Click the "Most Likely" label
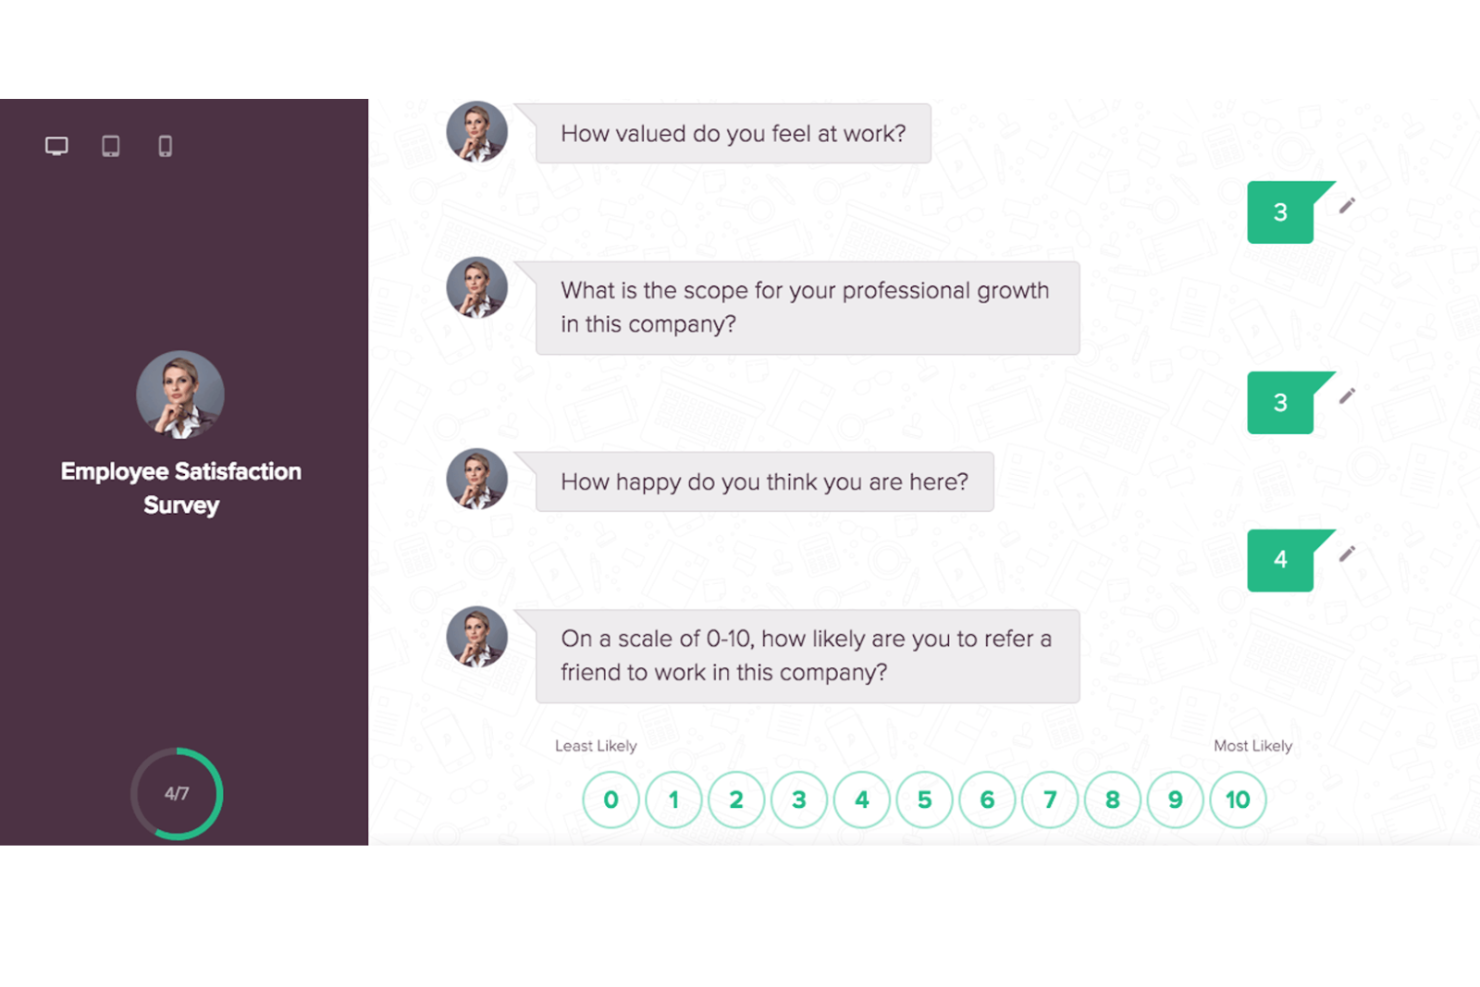This screenshot has width=1480, height=987. [1252, 745]
